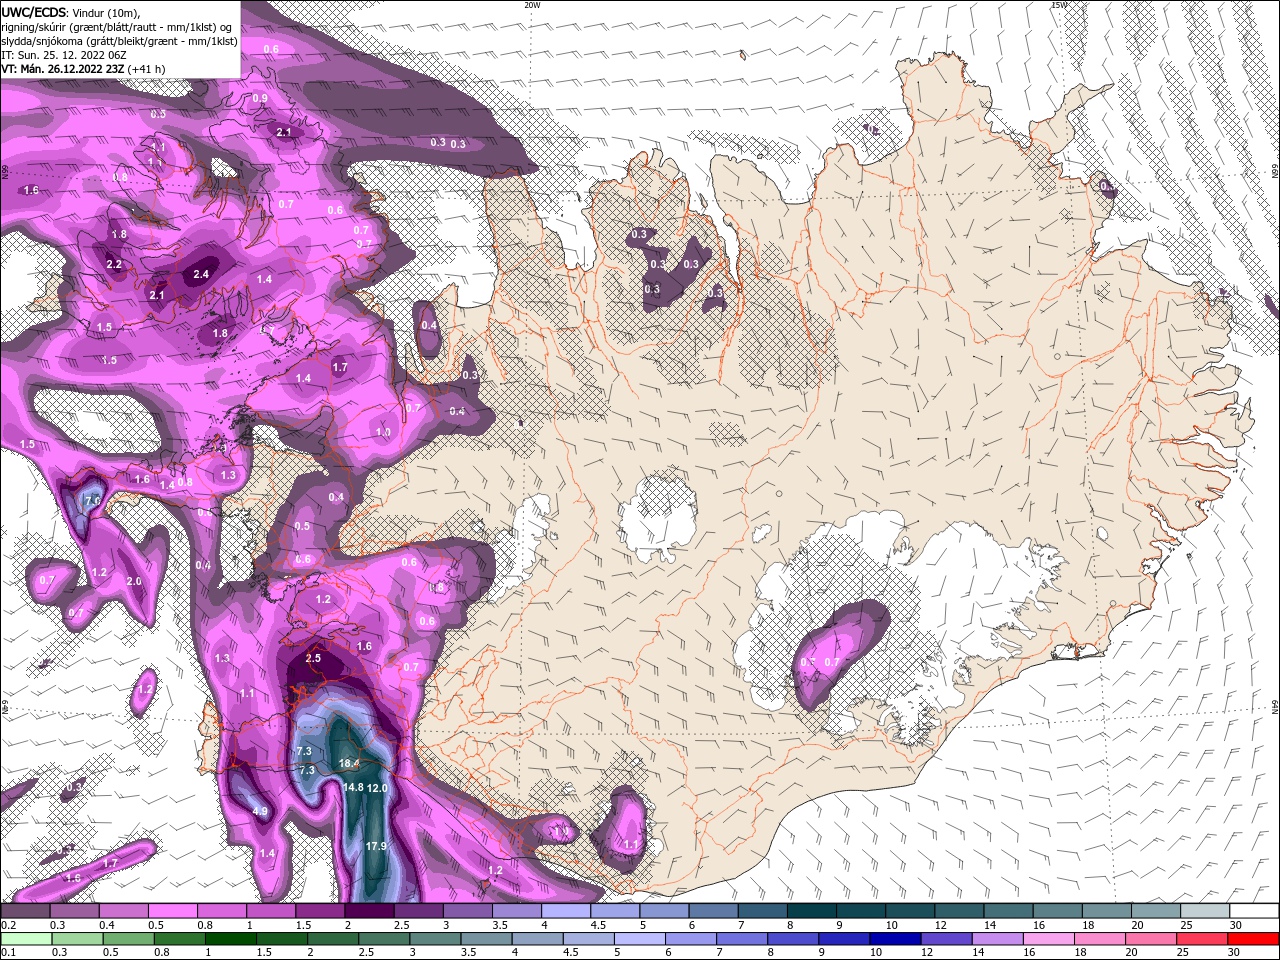The height and width of the screenshot is (960, 1280).
Task: Select pale grey top-row swatch from 25 to 30
Action: [1205, 911]
